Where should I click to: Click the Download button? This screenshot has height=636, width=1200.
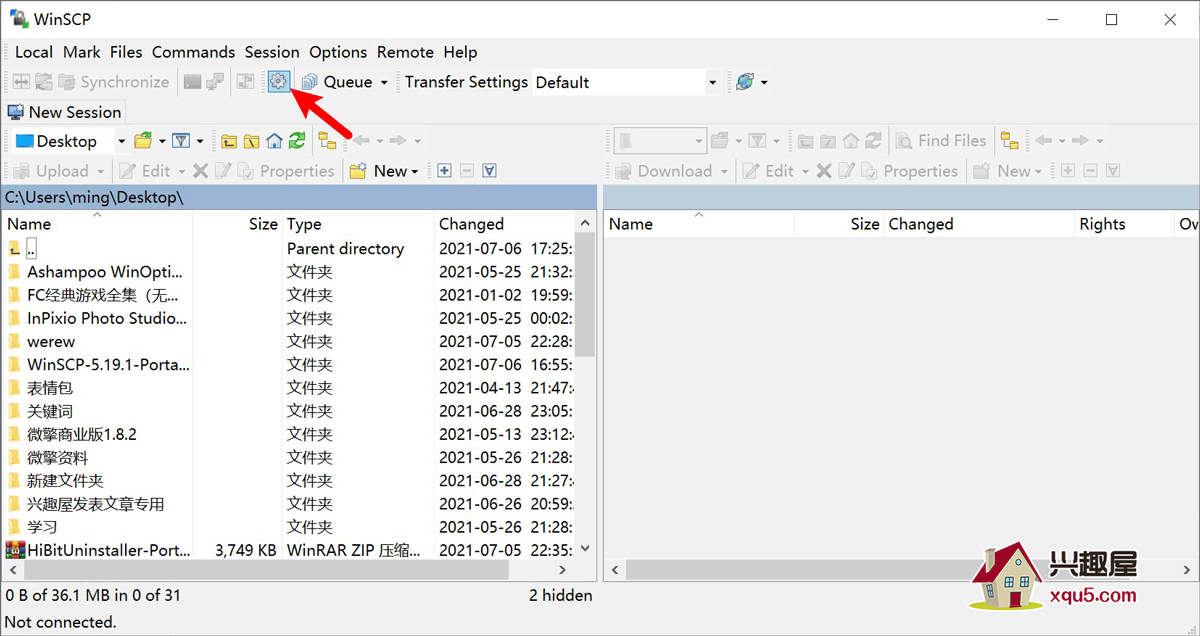point(663,171)
